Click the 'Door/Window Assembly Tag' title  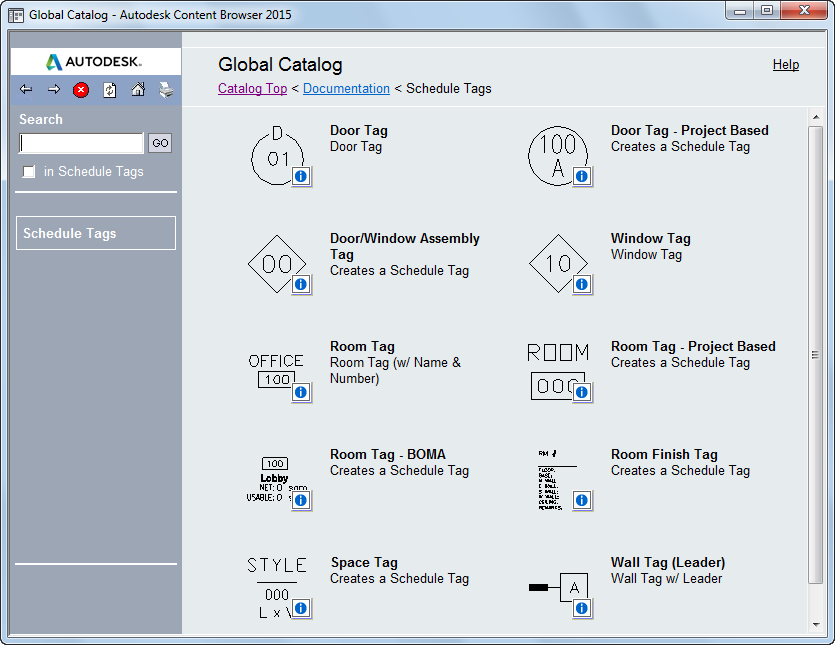point(405,246)
